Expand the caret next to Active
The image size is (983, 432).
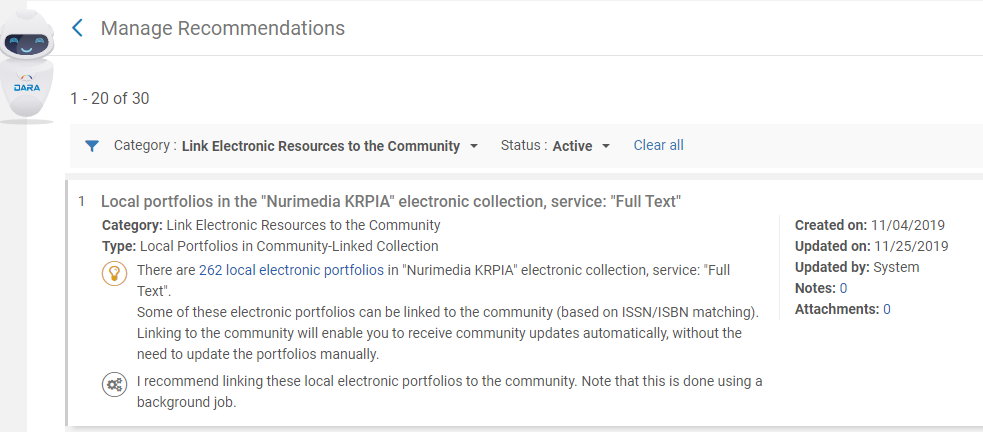tap(606, 147)
